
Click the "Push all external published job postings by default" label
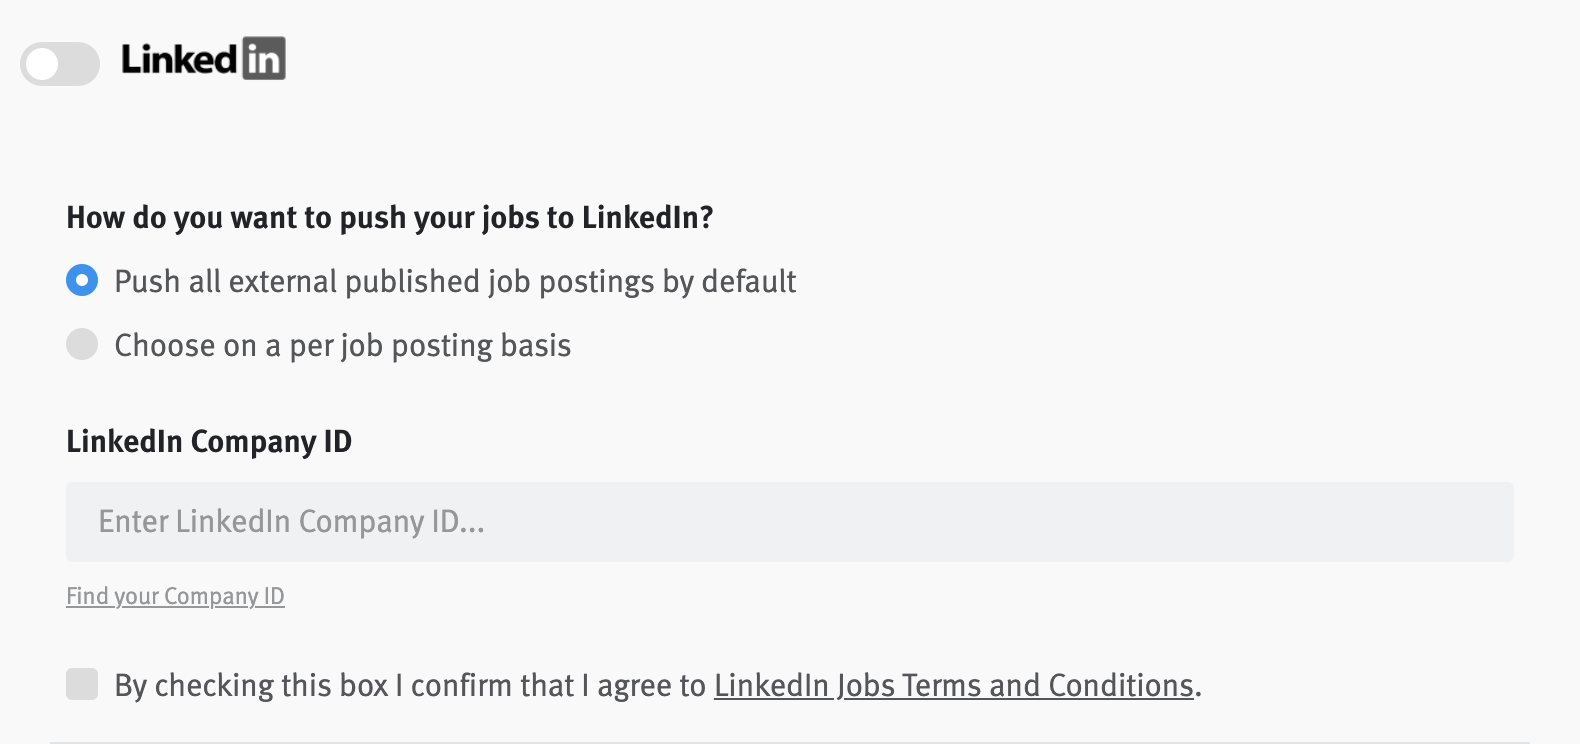pyautogui.click(x=455, y=282)
